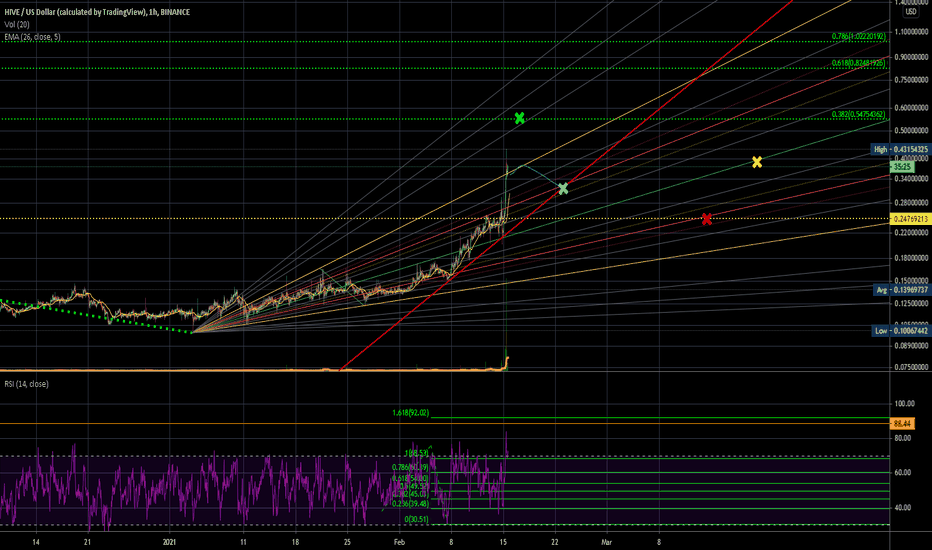
Task: Click the HIVE / US Dollar chart title
Action: click(x=97, y=12)
